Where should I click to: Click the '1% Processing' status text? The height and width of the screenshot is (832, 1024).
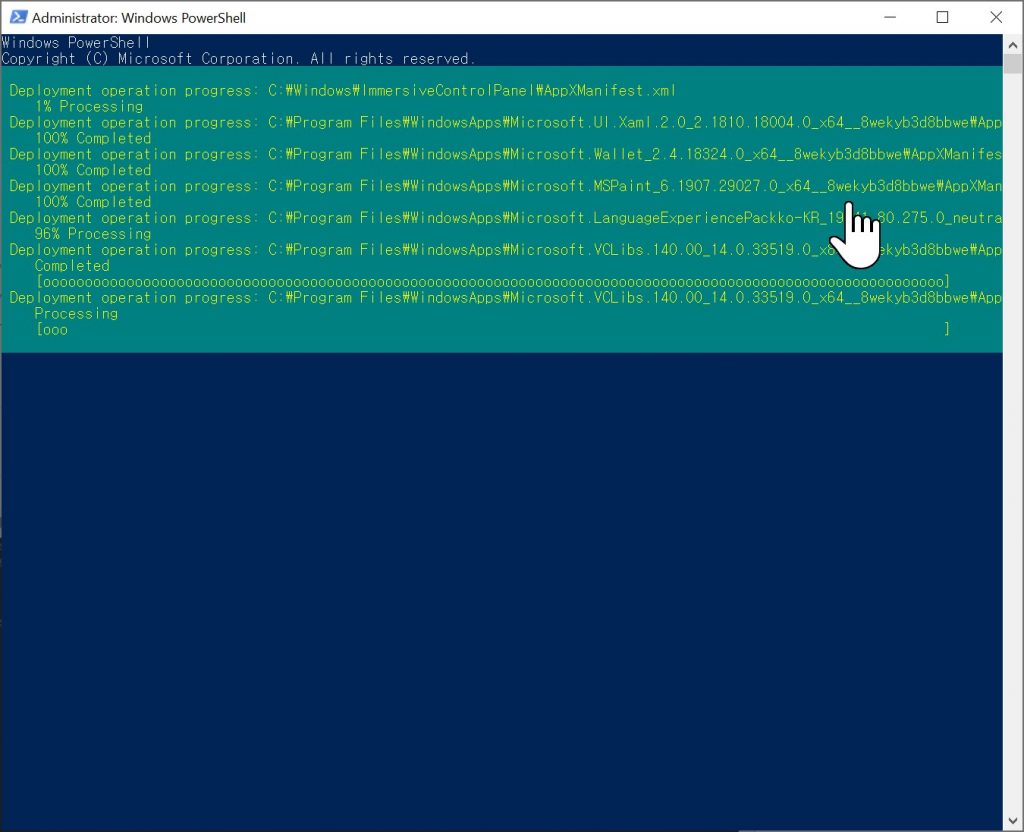[x=89, y=106]
